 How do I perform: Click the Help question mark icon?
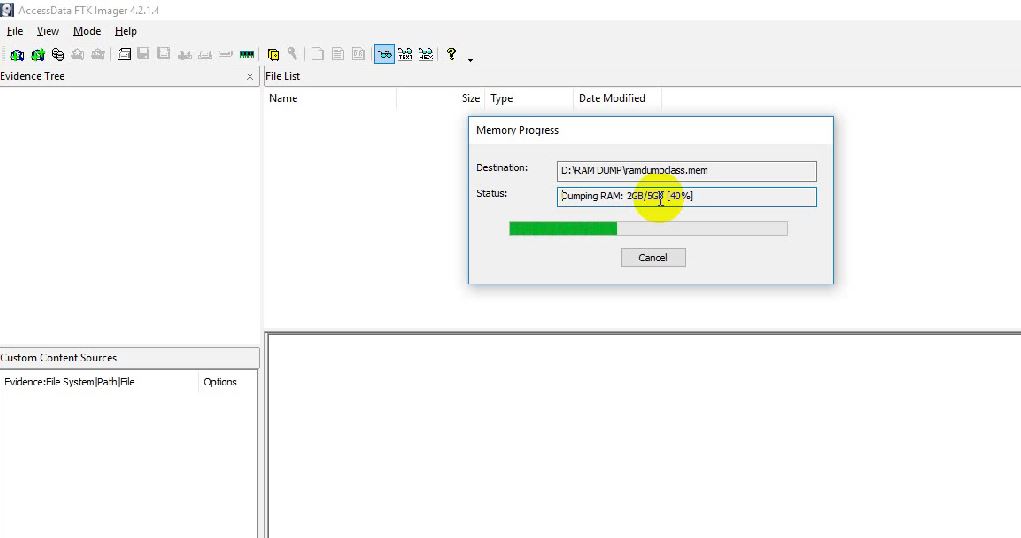click(x=451, y=54)
